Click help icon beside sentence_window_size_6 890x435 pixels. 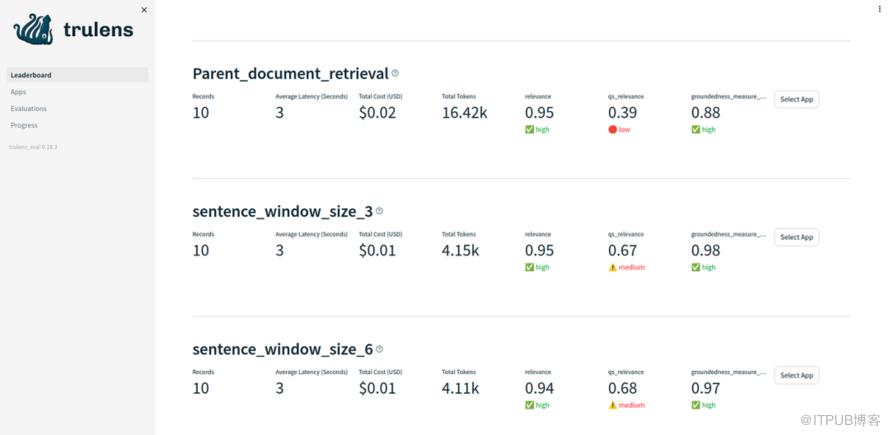pos(379,349)
